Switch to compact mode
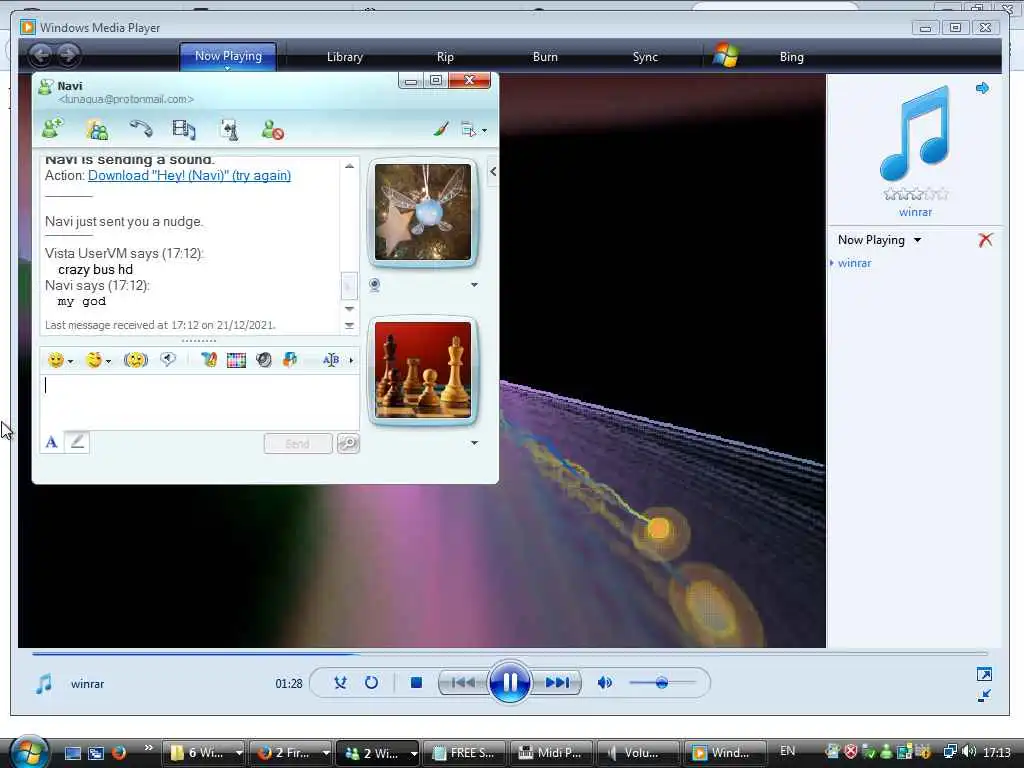 [984, 696]
